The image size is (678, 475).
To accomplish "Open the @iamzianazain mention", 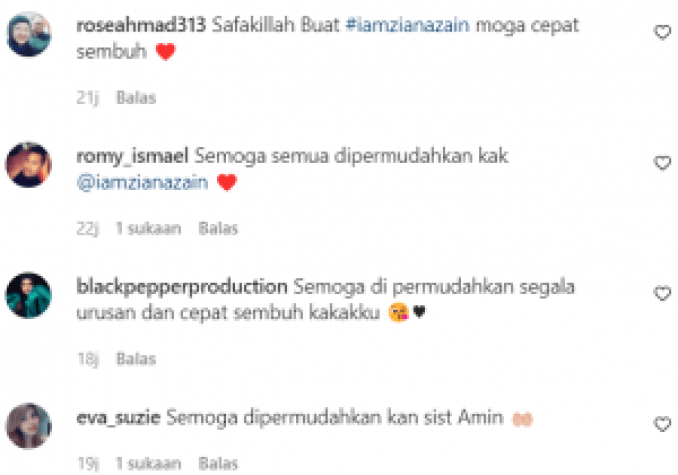I will [142, 182].
